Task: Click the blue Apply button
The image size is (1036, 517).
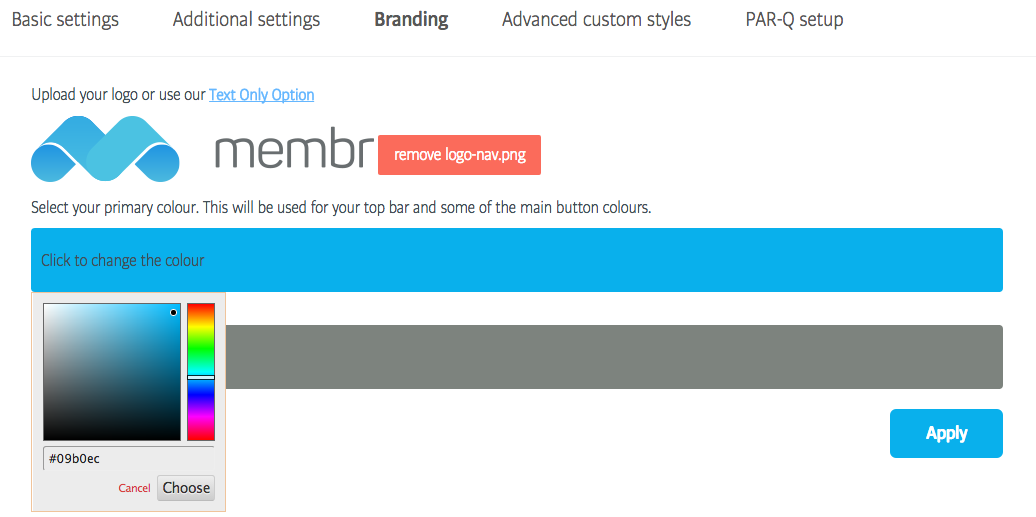Action: 945,433
